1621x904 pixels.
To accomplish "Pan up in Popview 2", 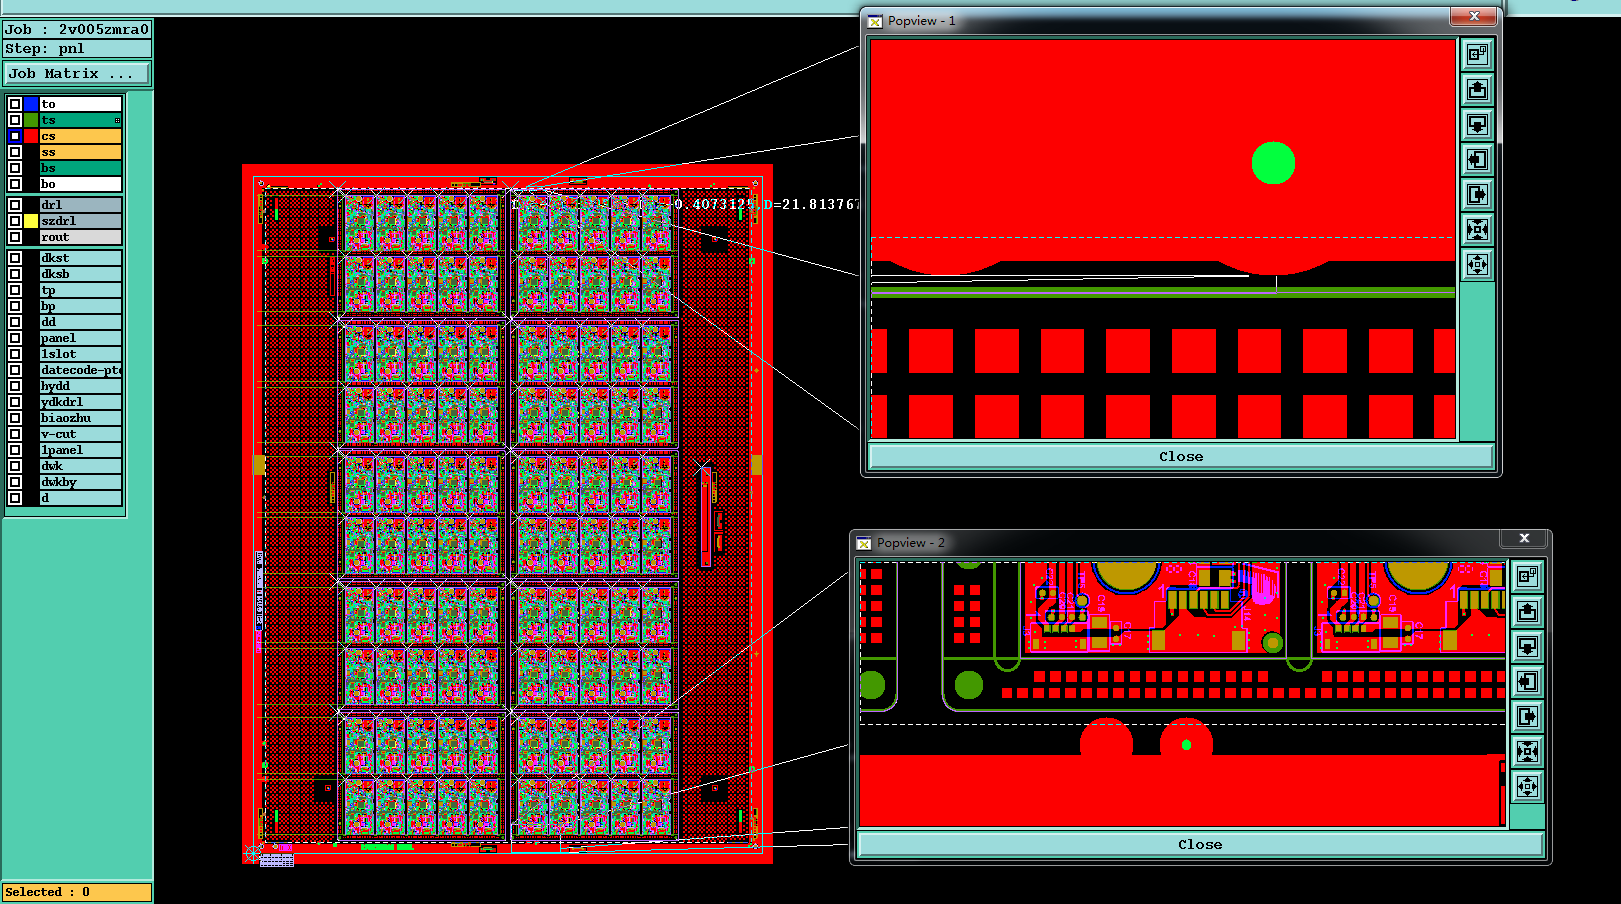I will click(1527, 611).
